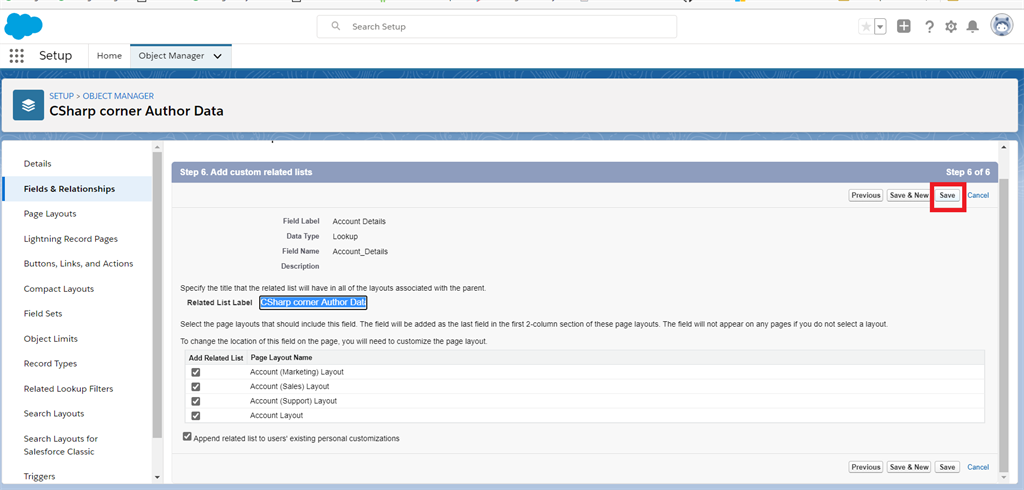Open the global actions plus icon
The height and width of the screenshot is (490, 1024).
[x=904, y=26]
